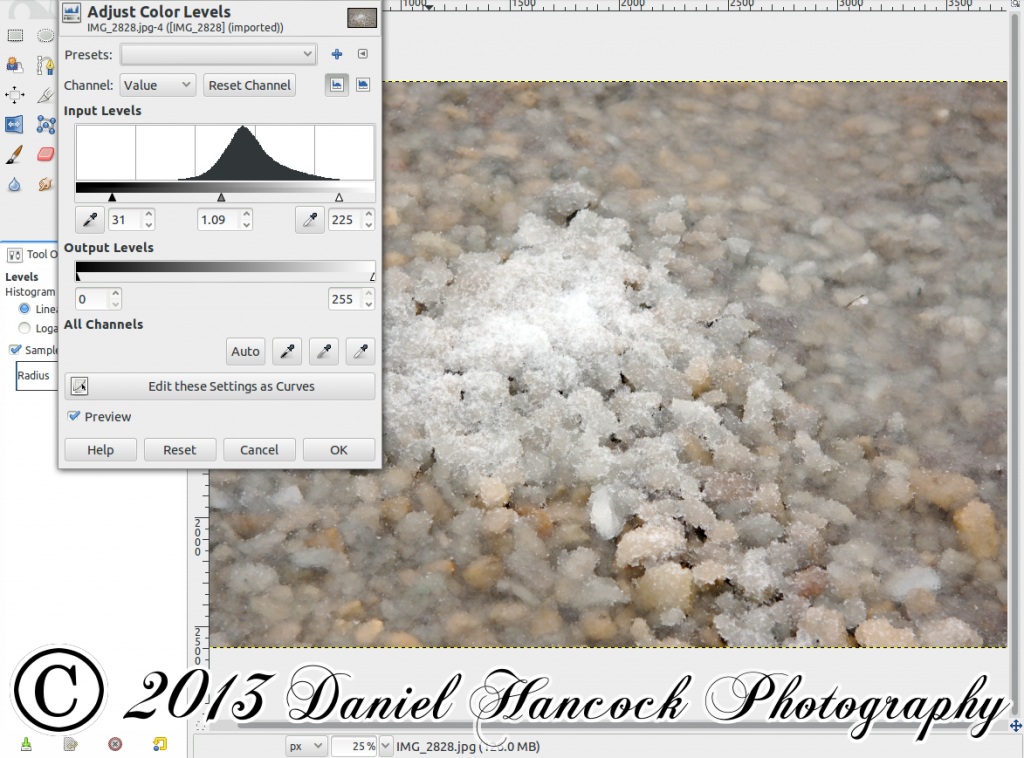Image resolution: width=1024 pixels, height=758 pixels.
Task: Select the Eraser tool
Action: point(45,155)
